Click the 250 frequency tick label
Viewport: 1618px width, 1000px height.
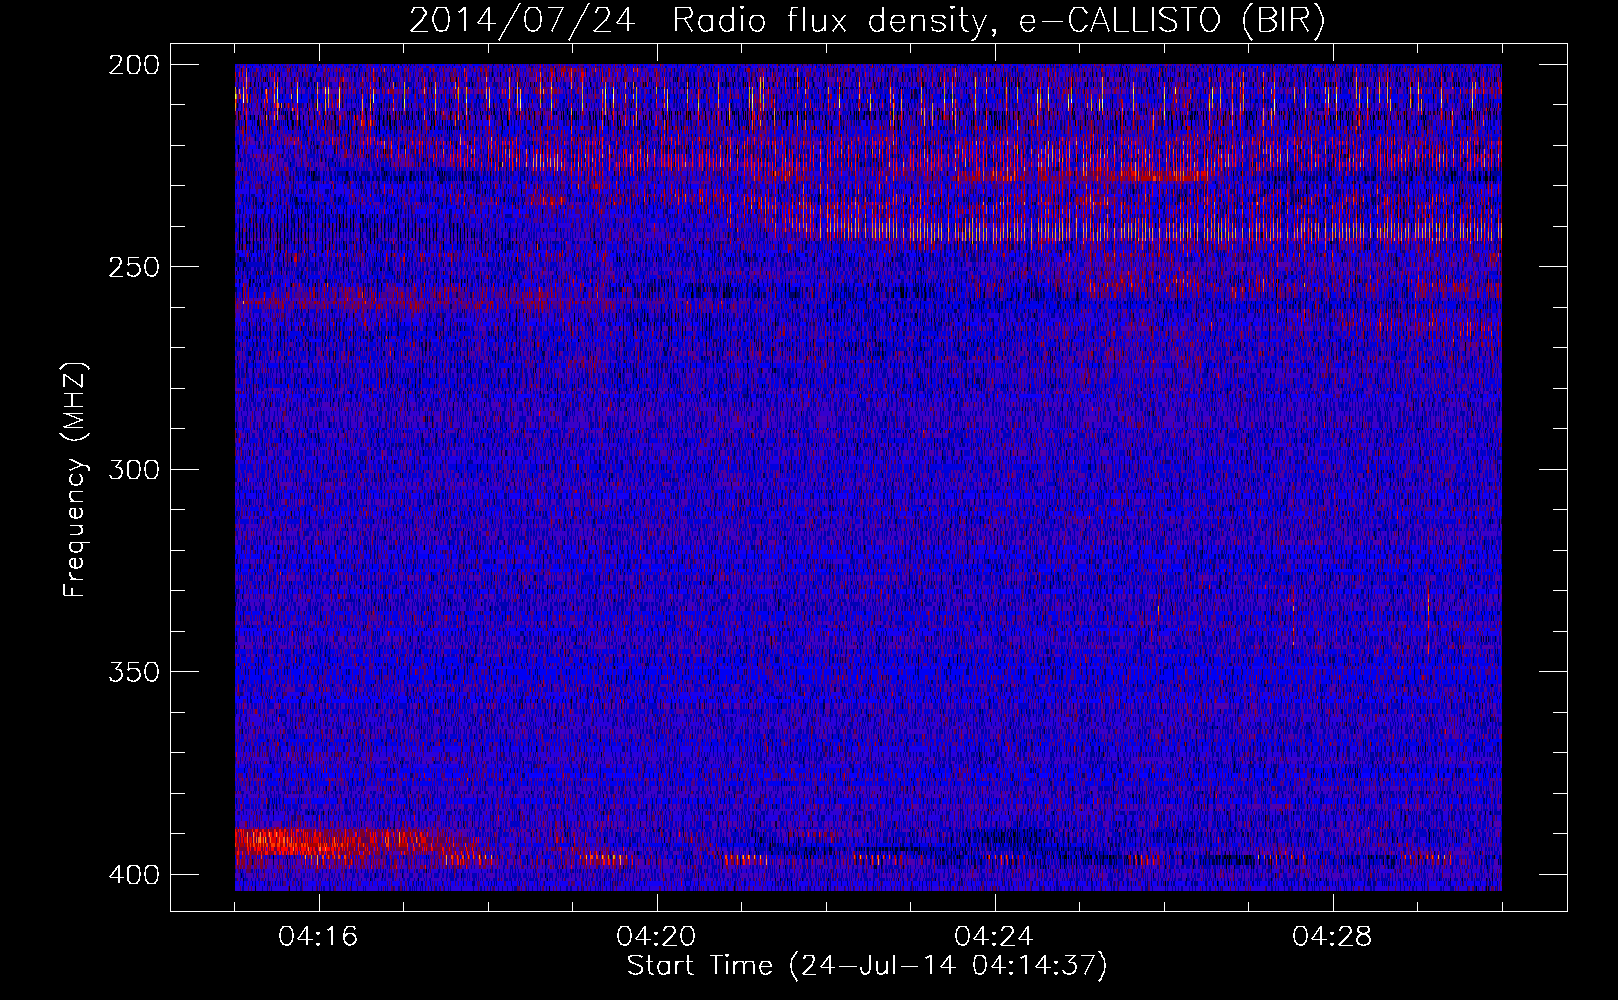tap(133, 267)
